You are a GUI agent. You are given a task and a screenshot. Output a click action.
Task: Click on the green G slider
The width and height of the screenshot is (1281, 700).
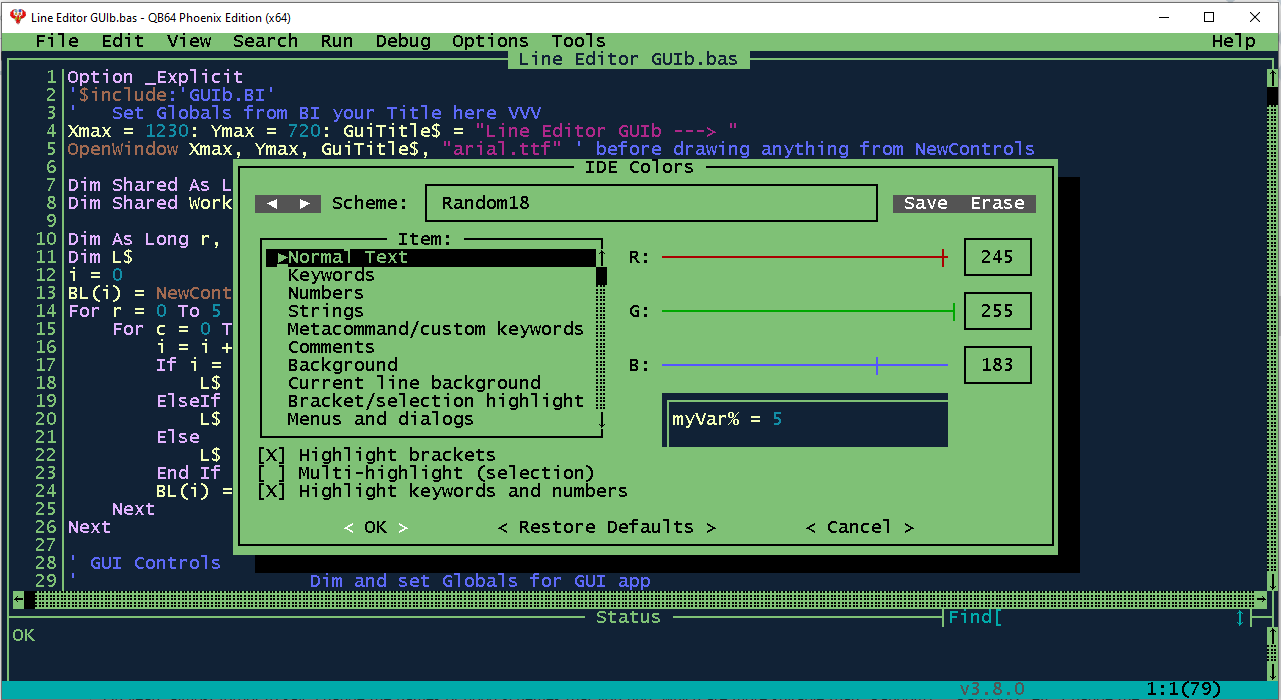tap(808, 311)
